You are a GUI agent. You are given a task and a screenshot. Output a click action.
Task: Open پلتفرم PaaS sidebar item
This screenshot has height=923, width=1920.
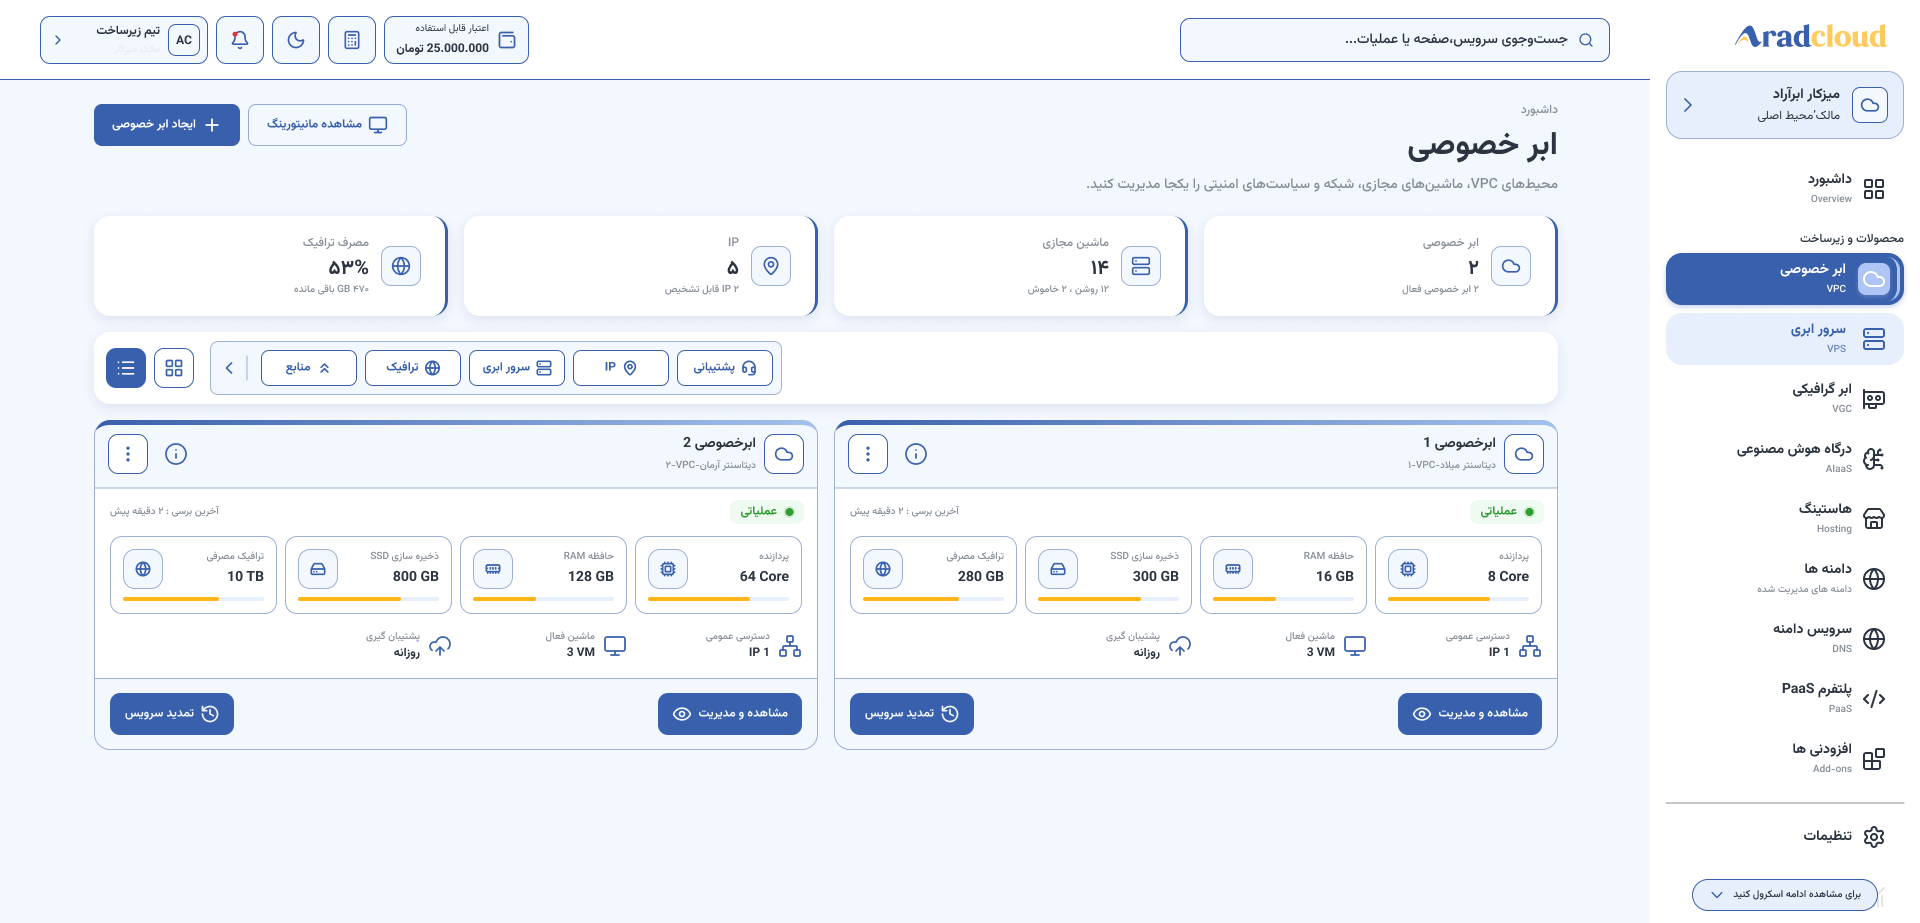tap(1784, 699)
